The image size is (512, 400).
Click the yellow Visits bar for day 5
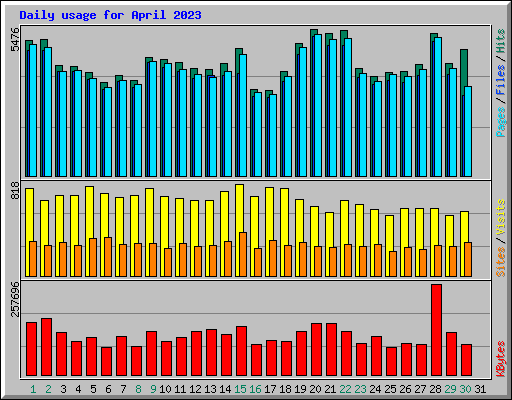[89, 212]
